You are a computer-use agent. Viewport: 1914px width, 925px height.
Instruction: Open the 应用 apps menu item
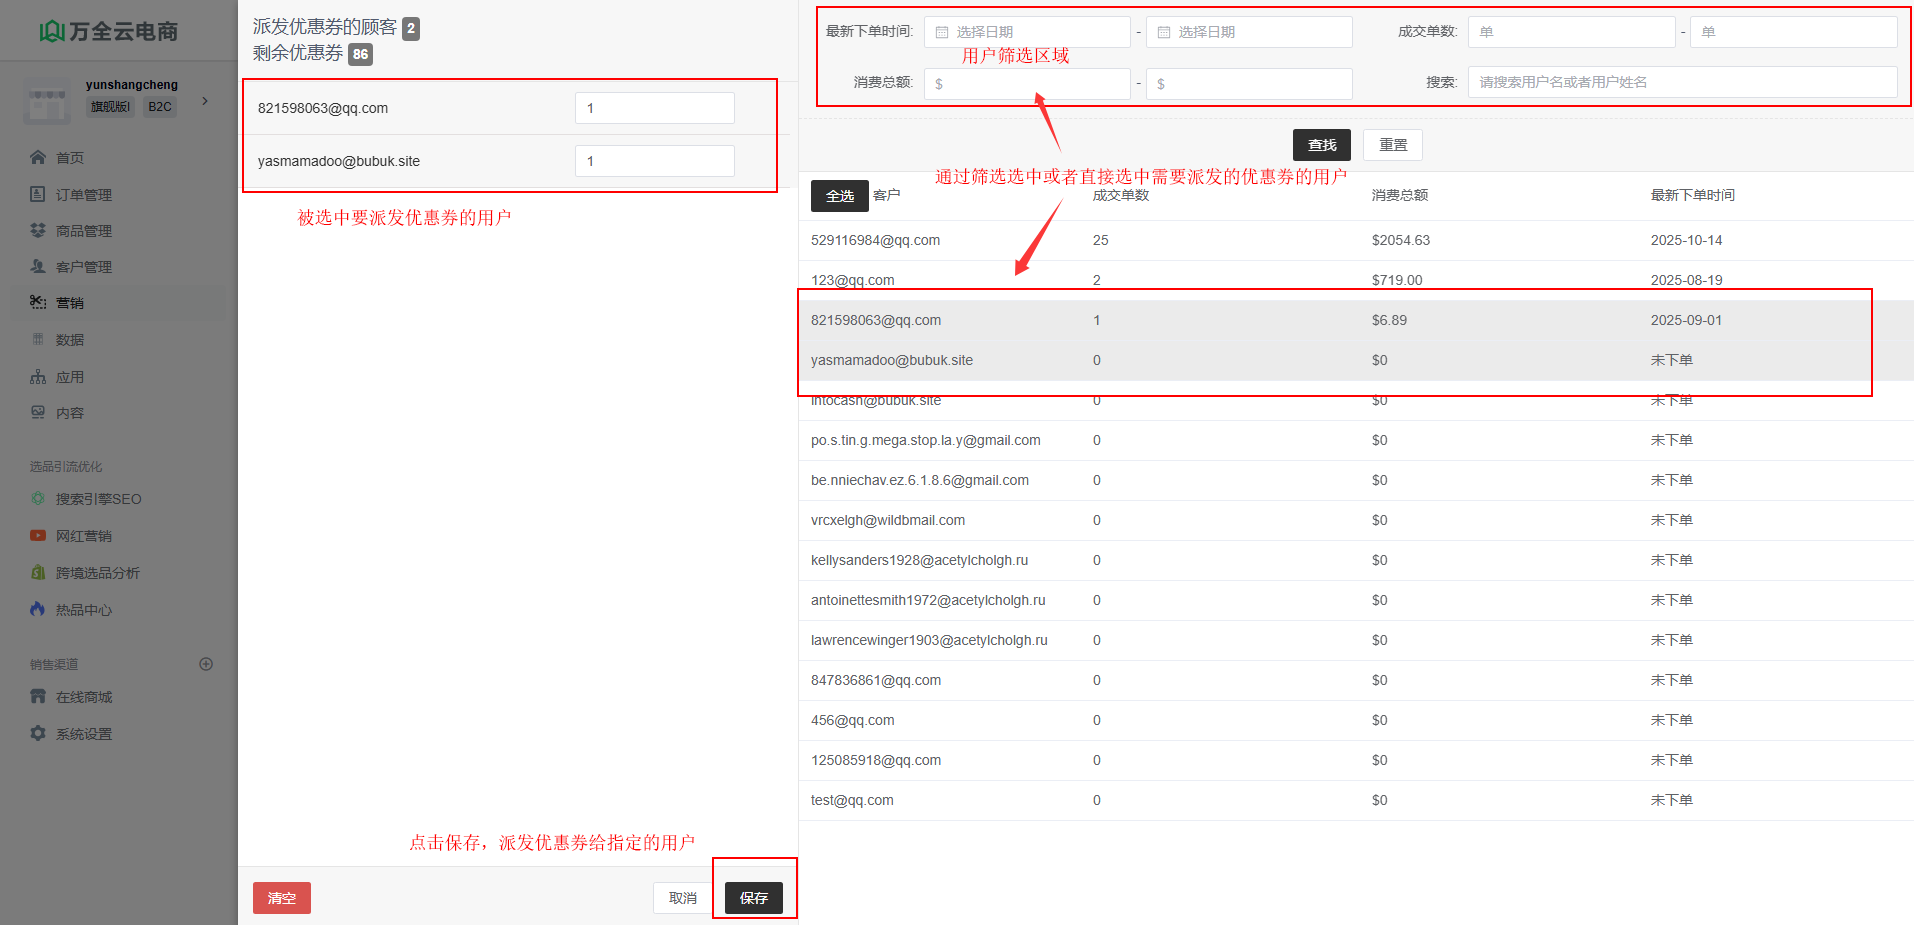tap(70, 377)
